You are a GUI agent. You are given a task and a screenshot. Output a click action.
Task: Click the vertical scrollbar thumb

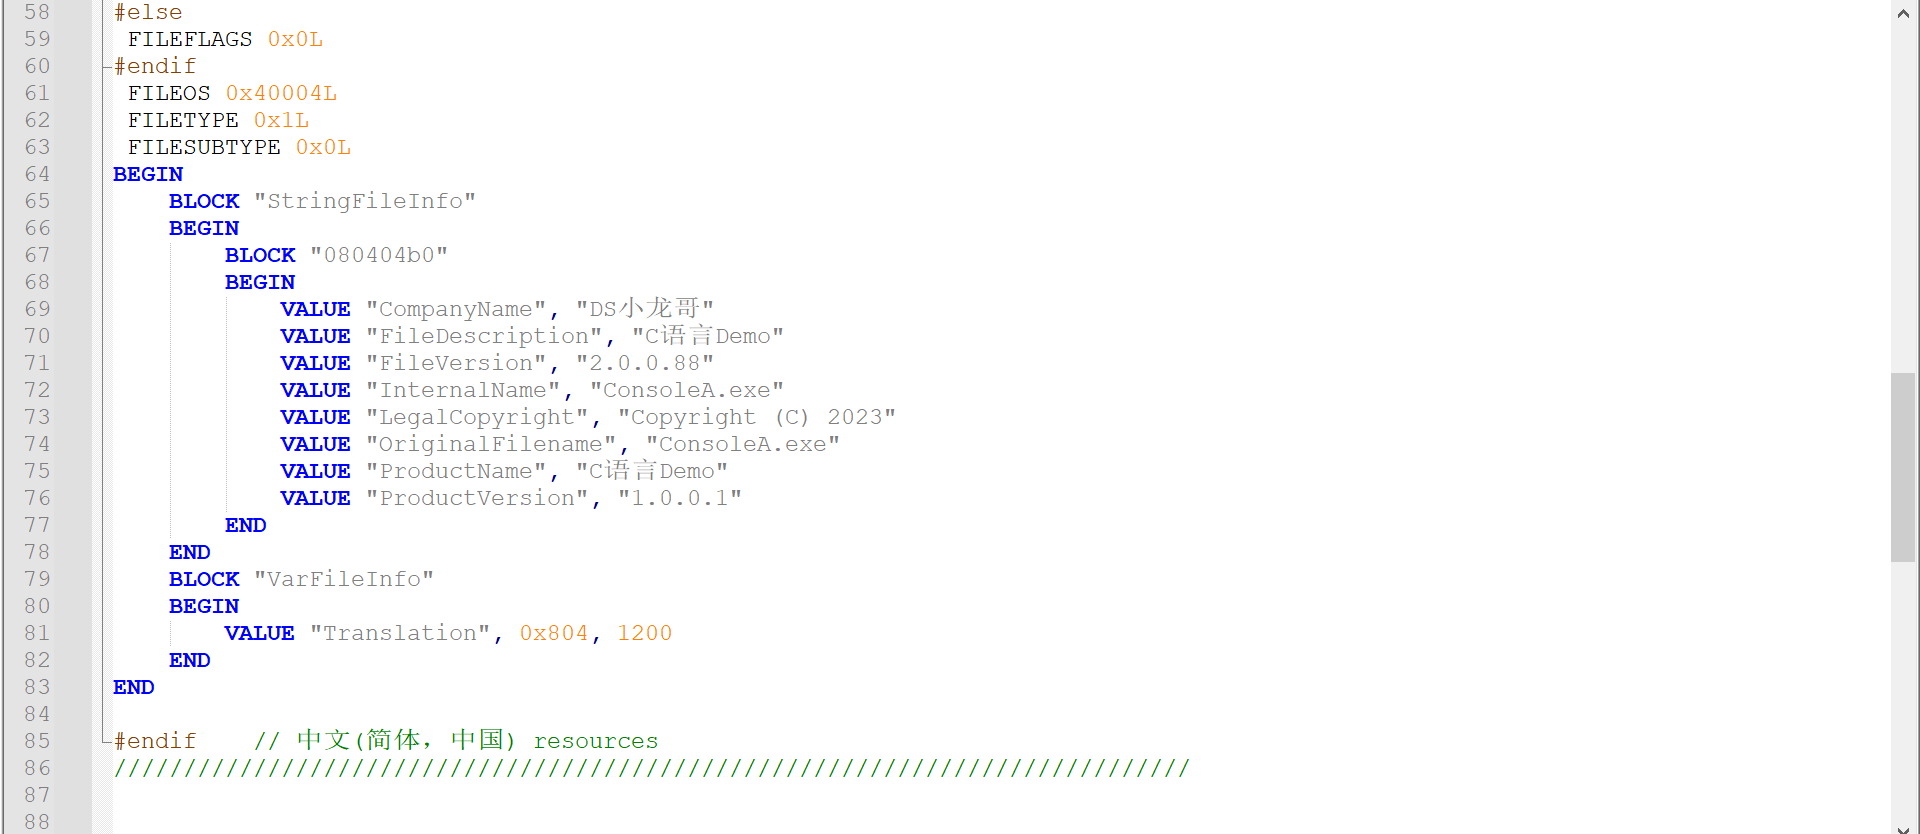click(x=1903, y=467)
